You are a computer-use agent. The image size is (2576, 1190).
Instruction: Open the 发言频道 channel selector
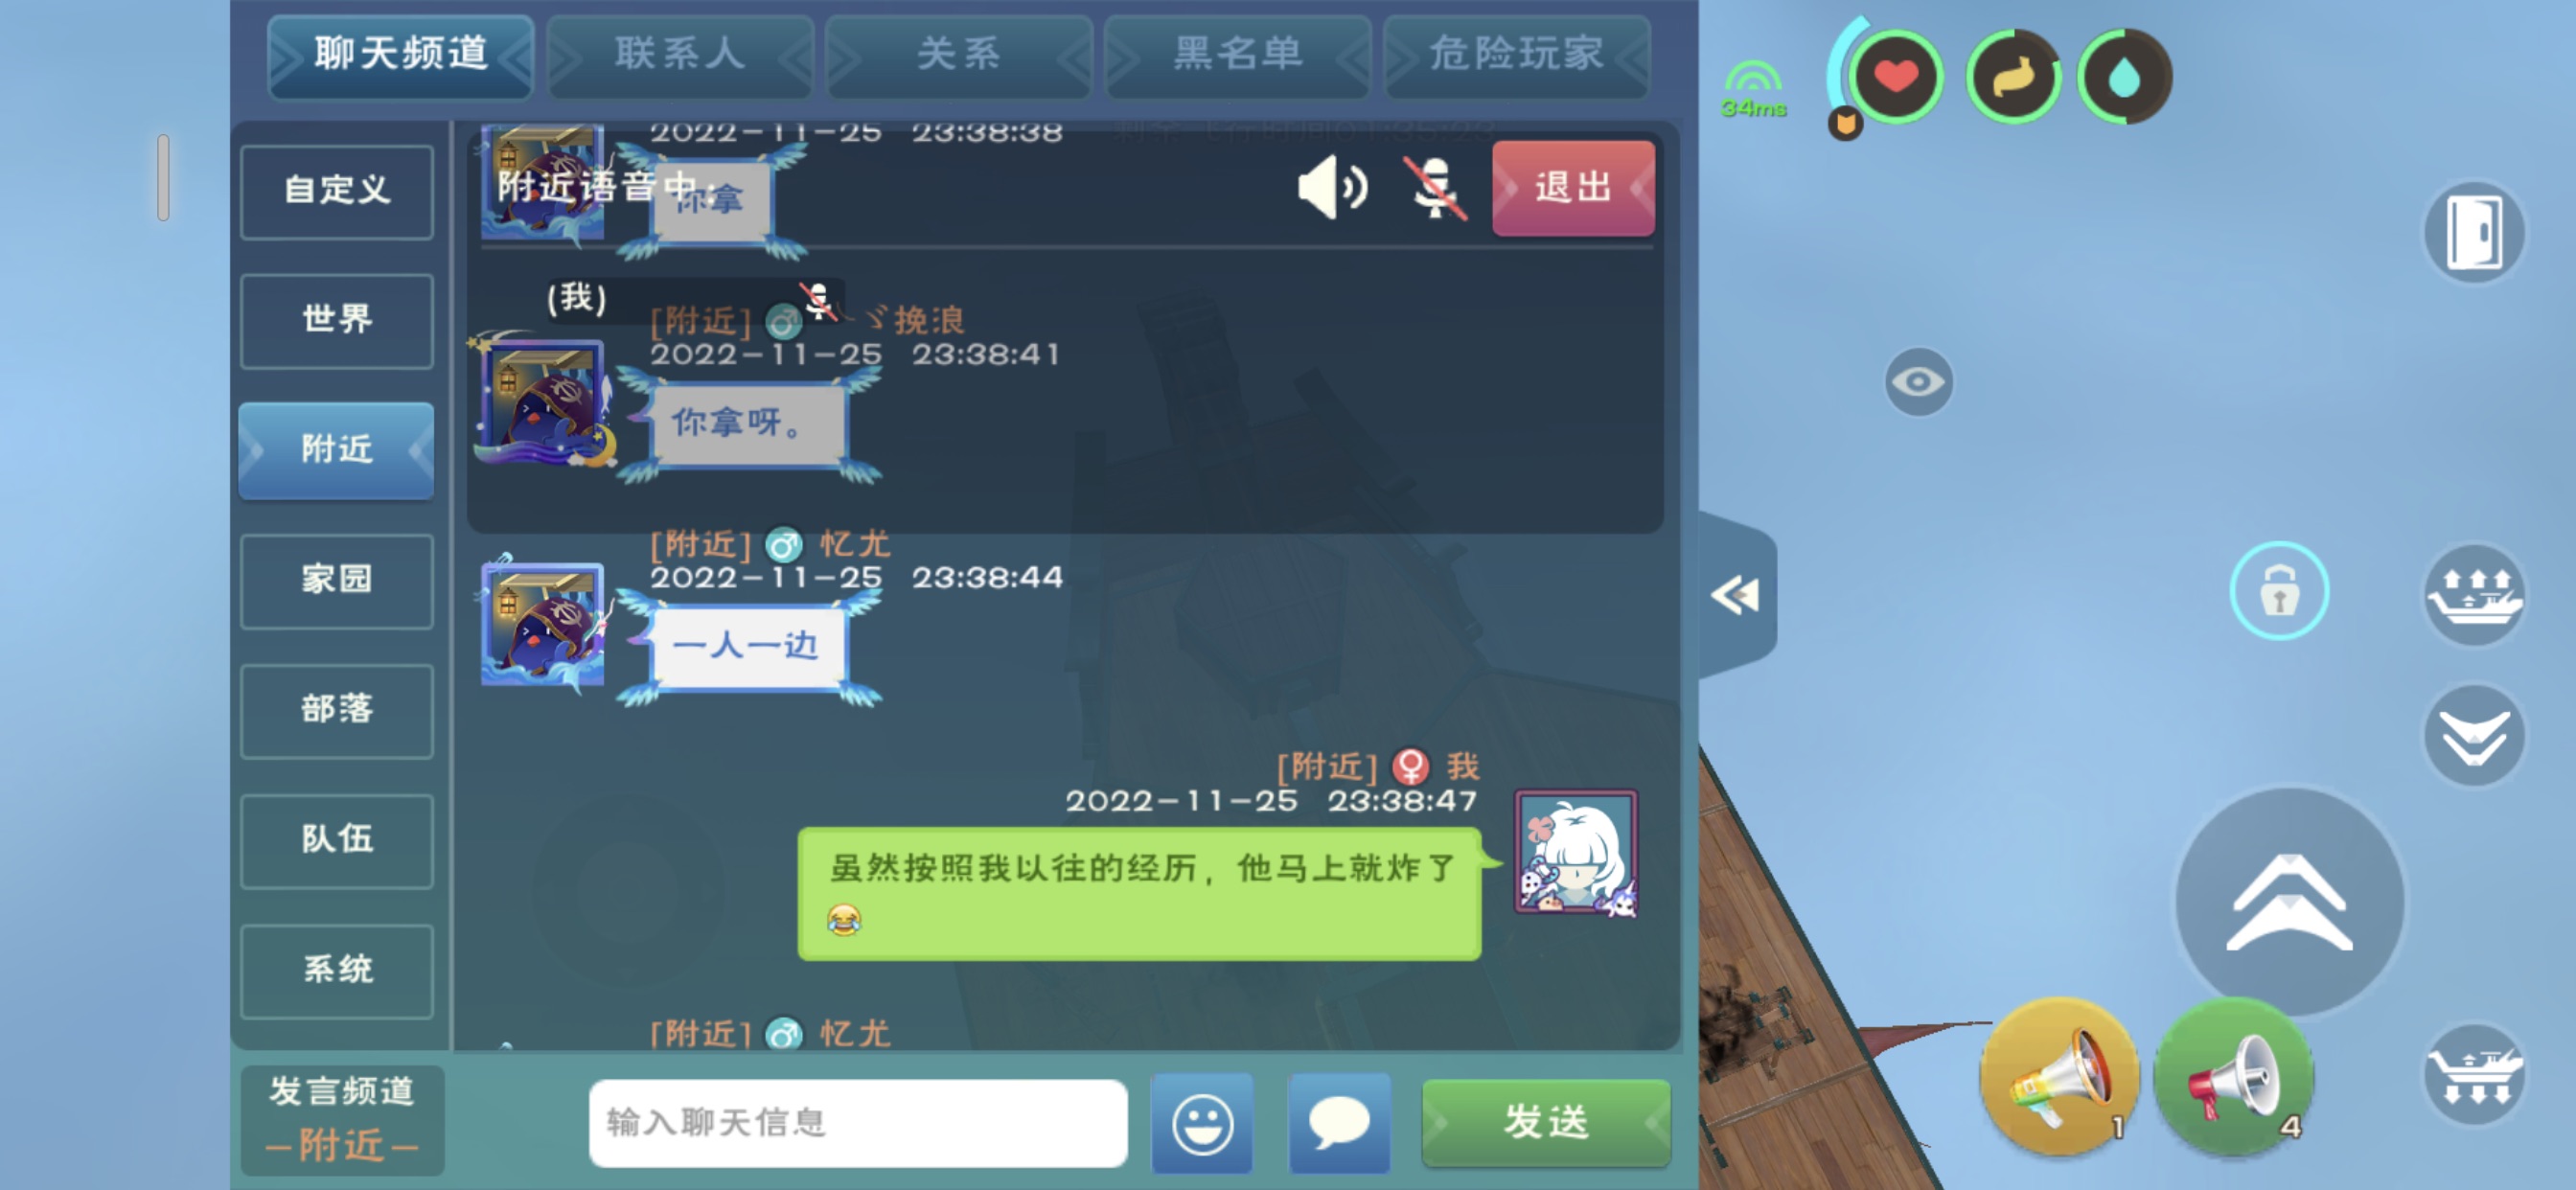[342, 1119]
